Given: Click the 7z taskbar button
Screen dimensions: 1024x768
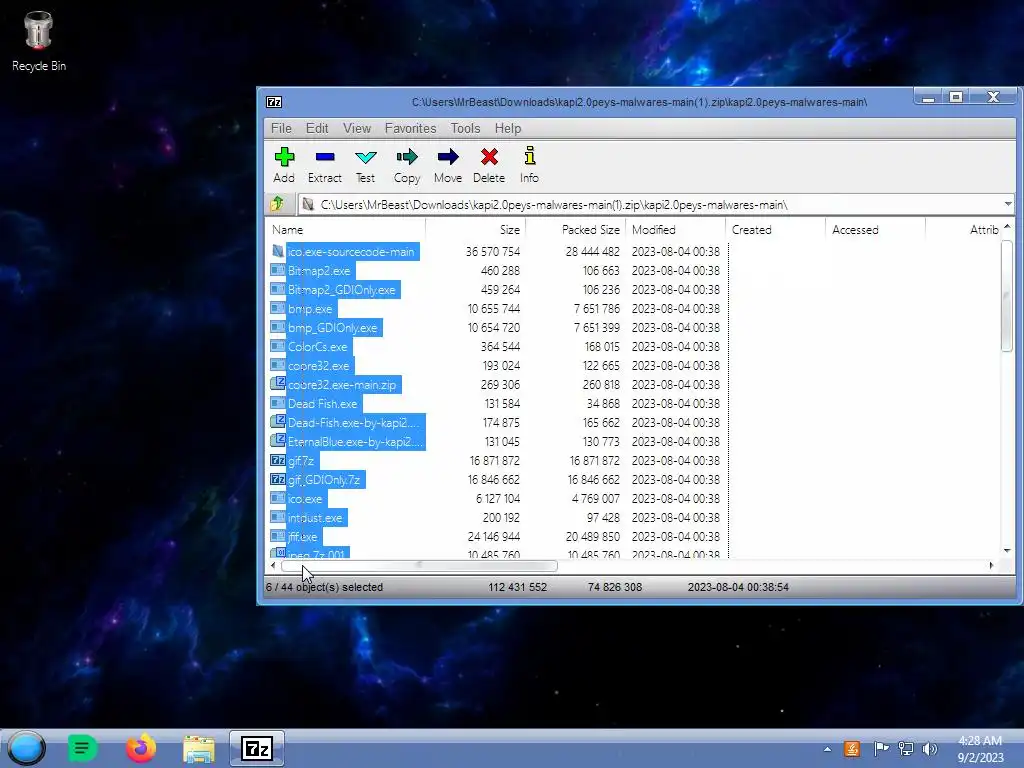Looking at the screenshot, I should [x=257, y=748].
